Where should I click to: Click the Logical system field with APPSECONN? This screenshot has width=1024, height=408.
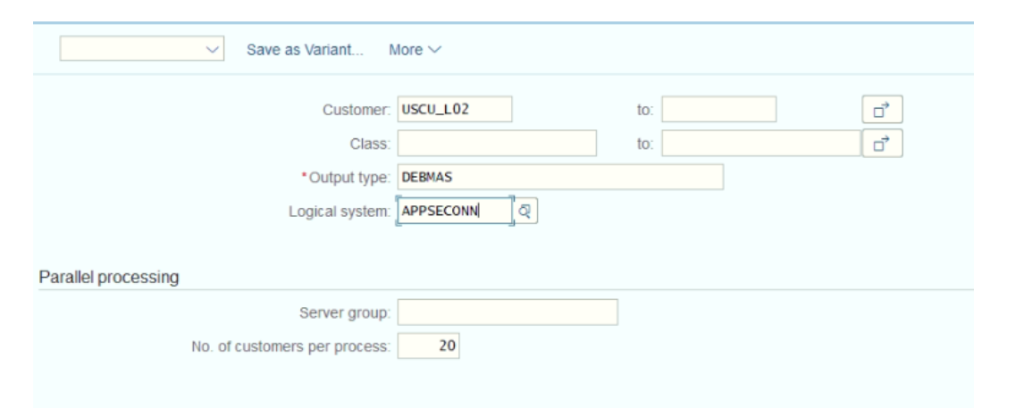click(x=455, y=211)
